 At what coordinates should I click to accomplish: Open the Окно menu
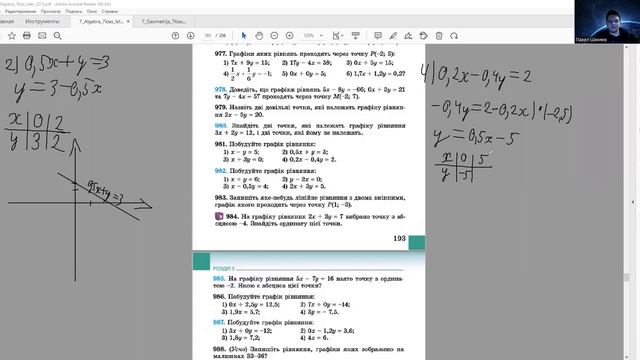[92, 11]
